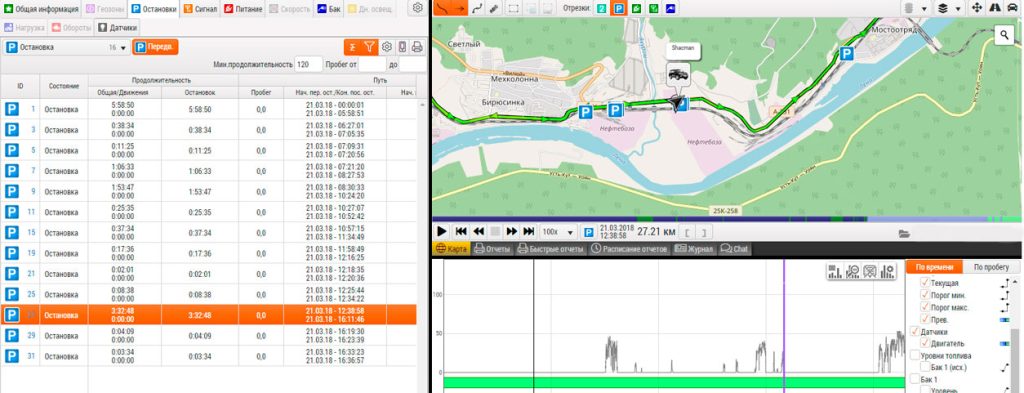Click the Переда. orange button
The image size is (1024, 393).
click(x=155, y=47)
